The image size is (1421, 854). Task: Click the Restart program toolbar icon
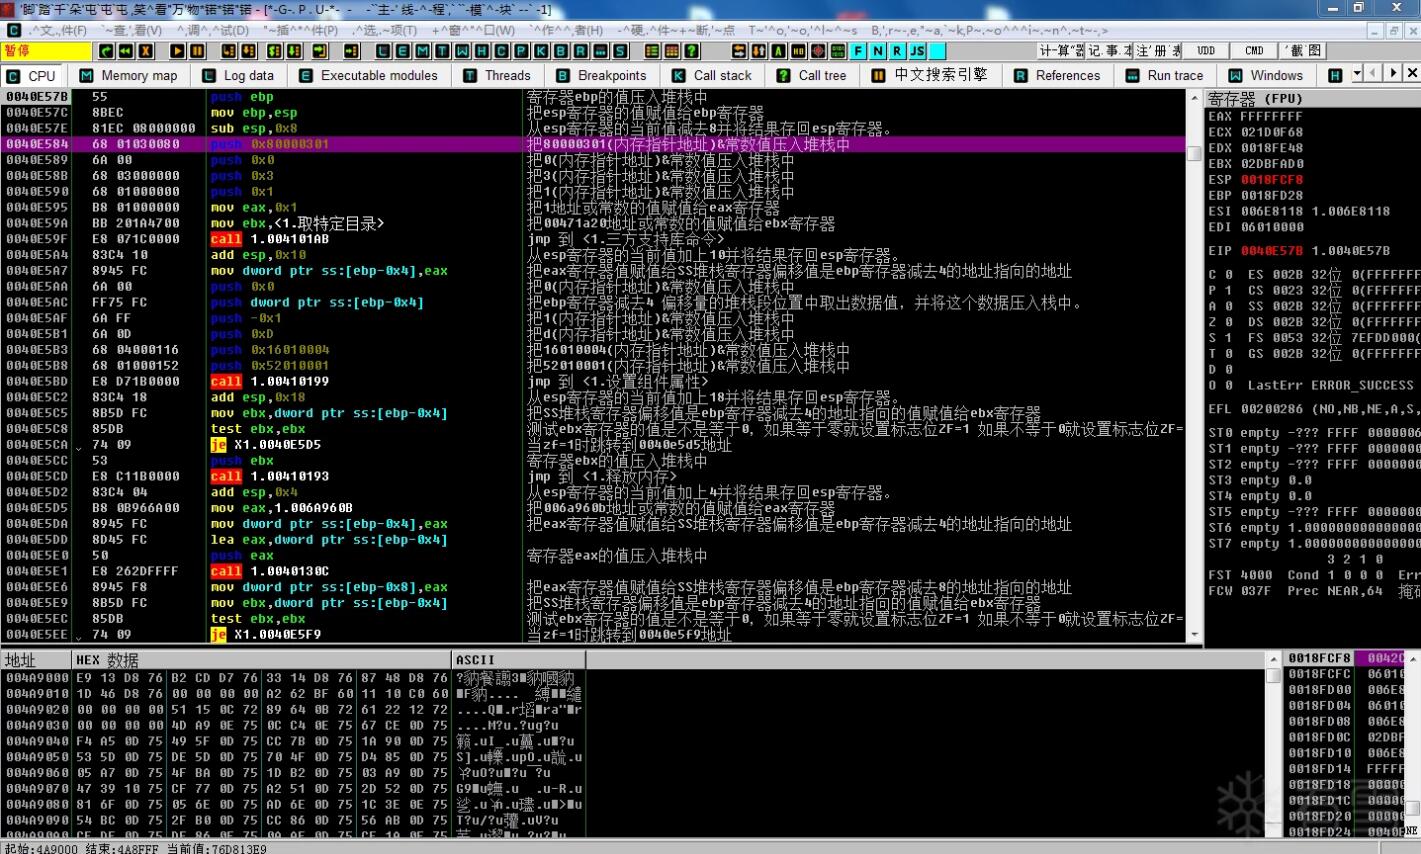click(x=106, y=51)
